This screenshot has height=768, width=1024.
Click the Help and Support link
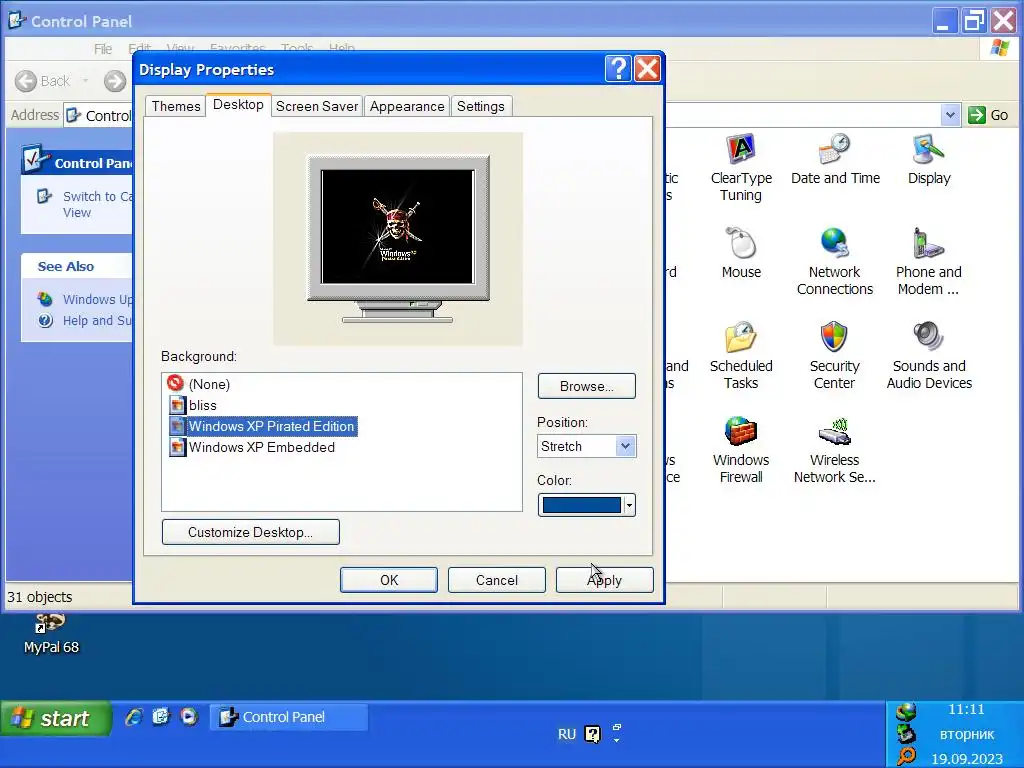click(97, 321)
